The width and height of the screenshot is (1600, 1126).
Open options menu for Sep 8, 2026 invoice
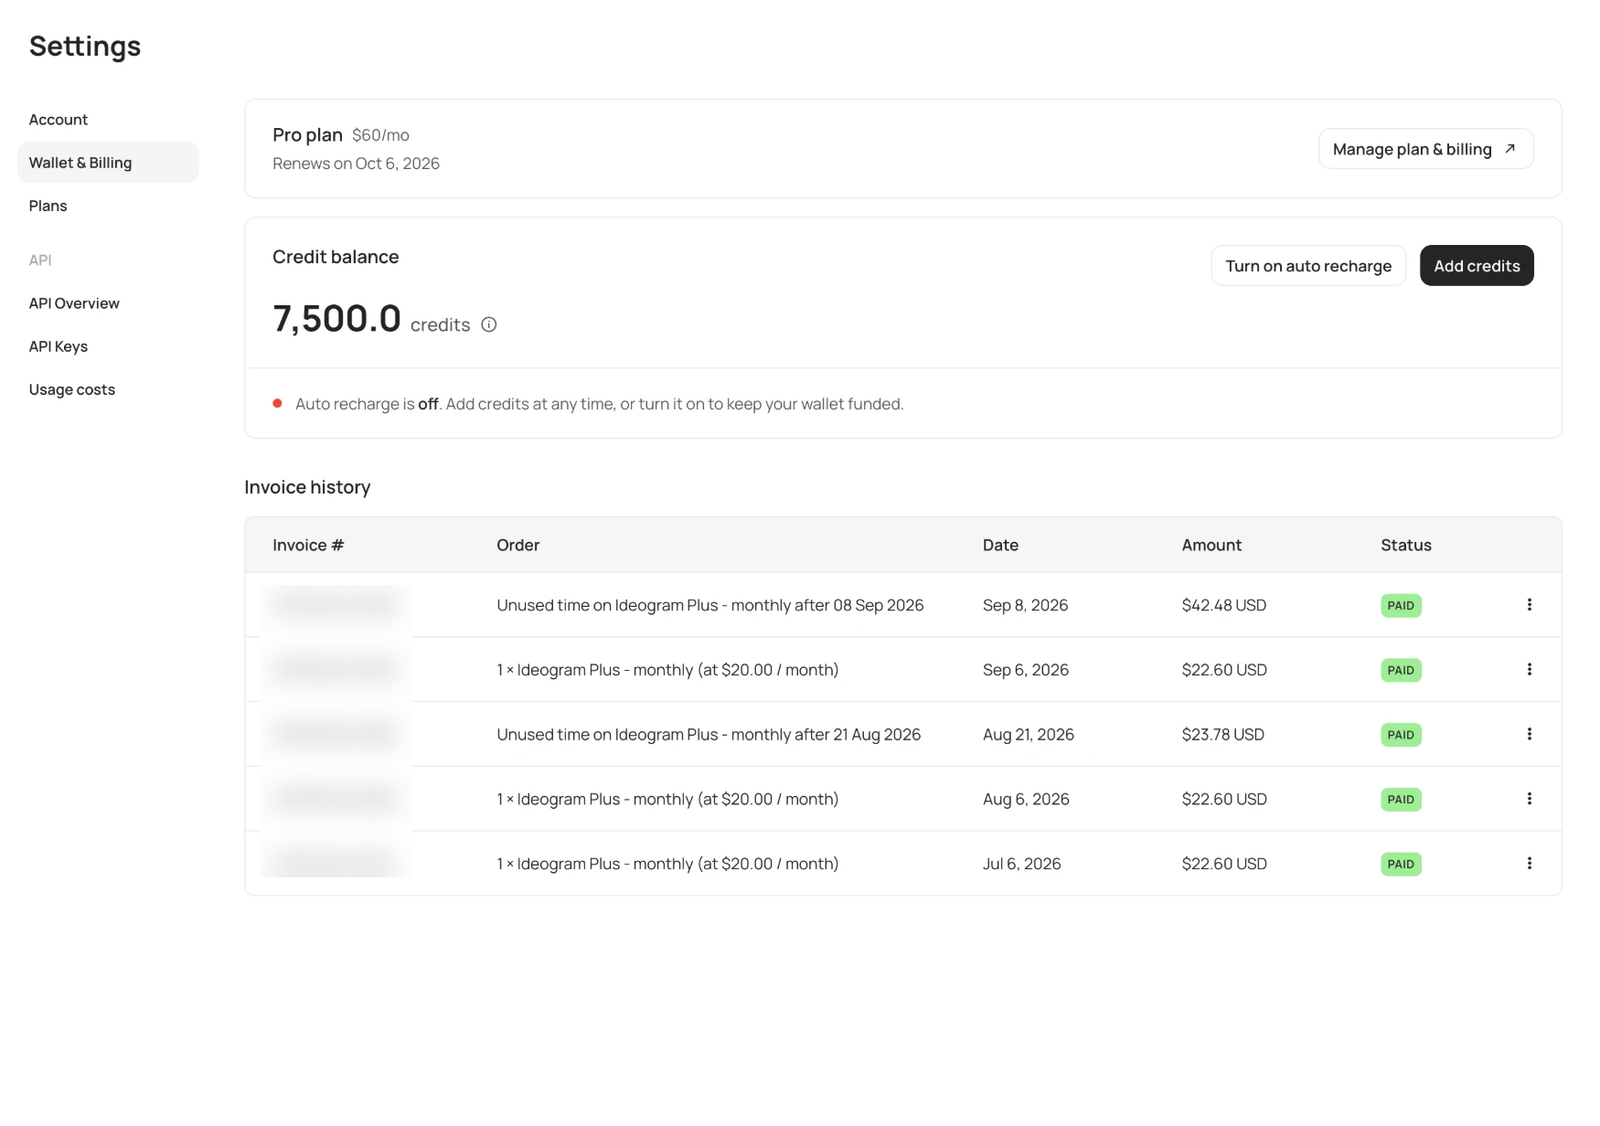[x=1529, y=605]
